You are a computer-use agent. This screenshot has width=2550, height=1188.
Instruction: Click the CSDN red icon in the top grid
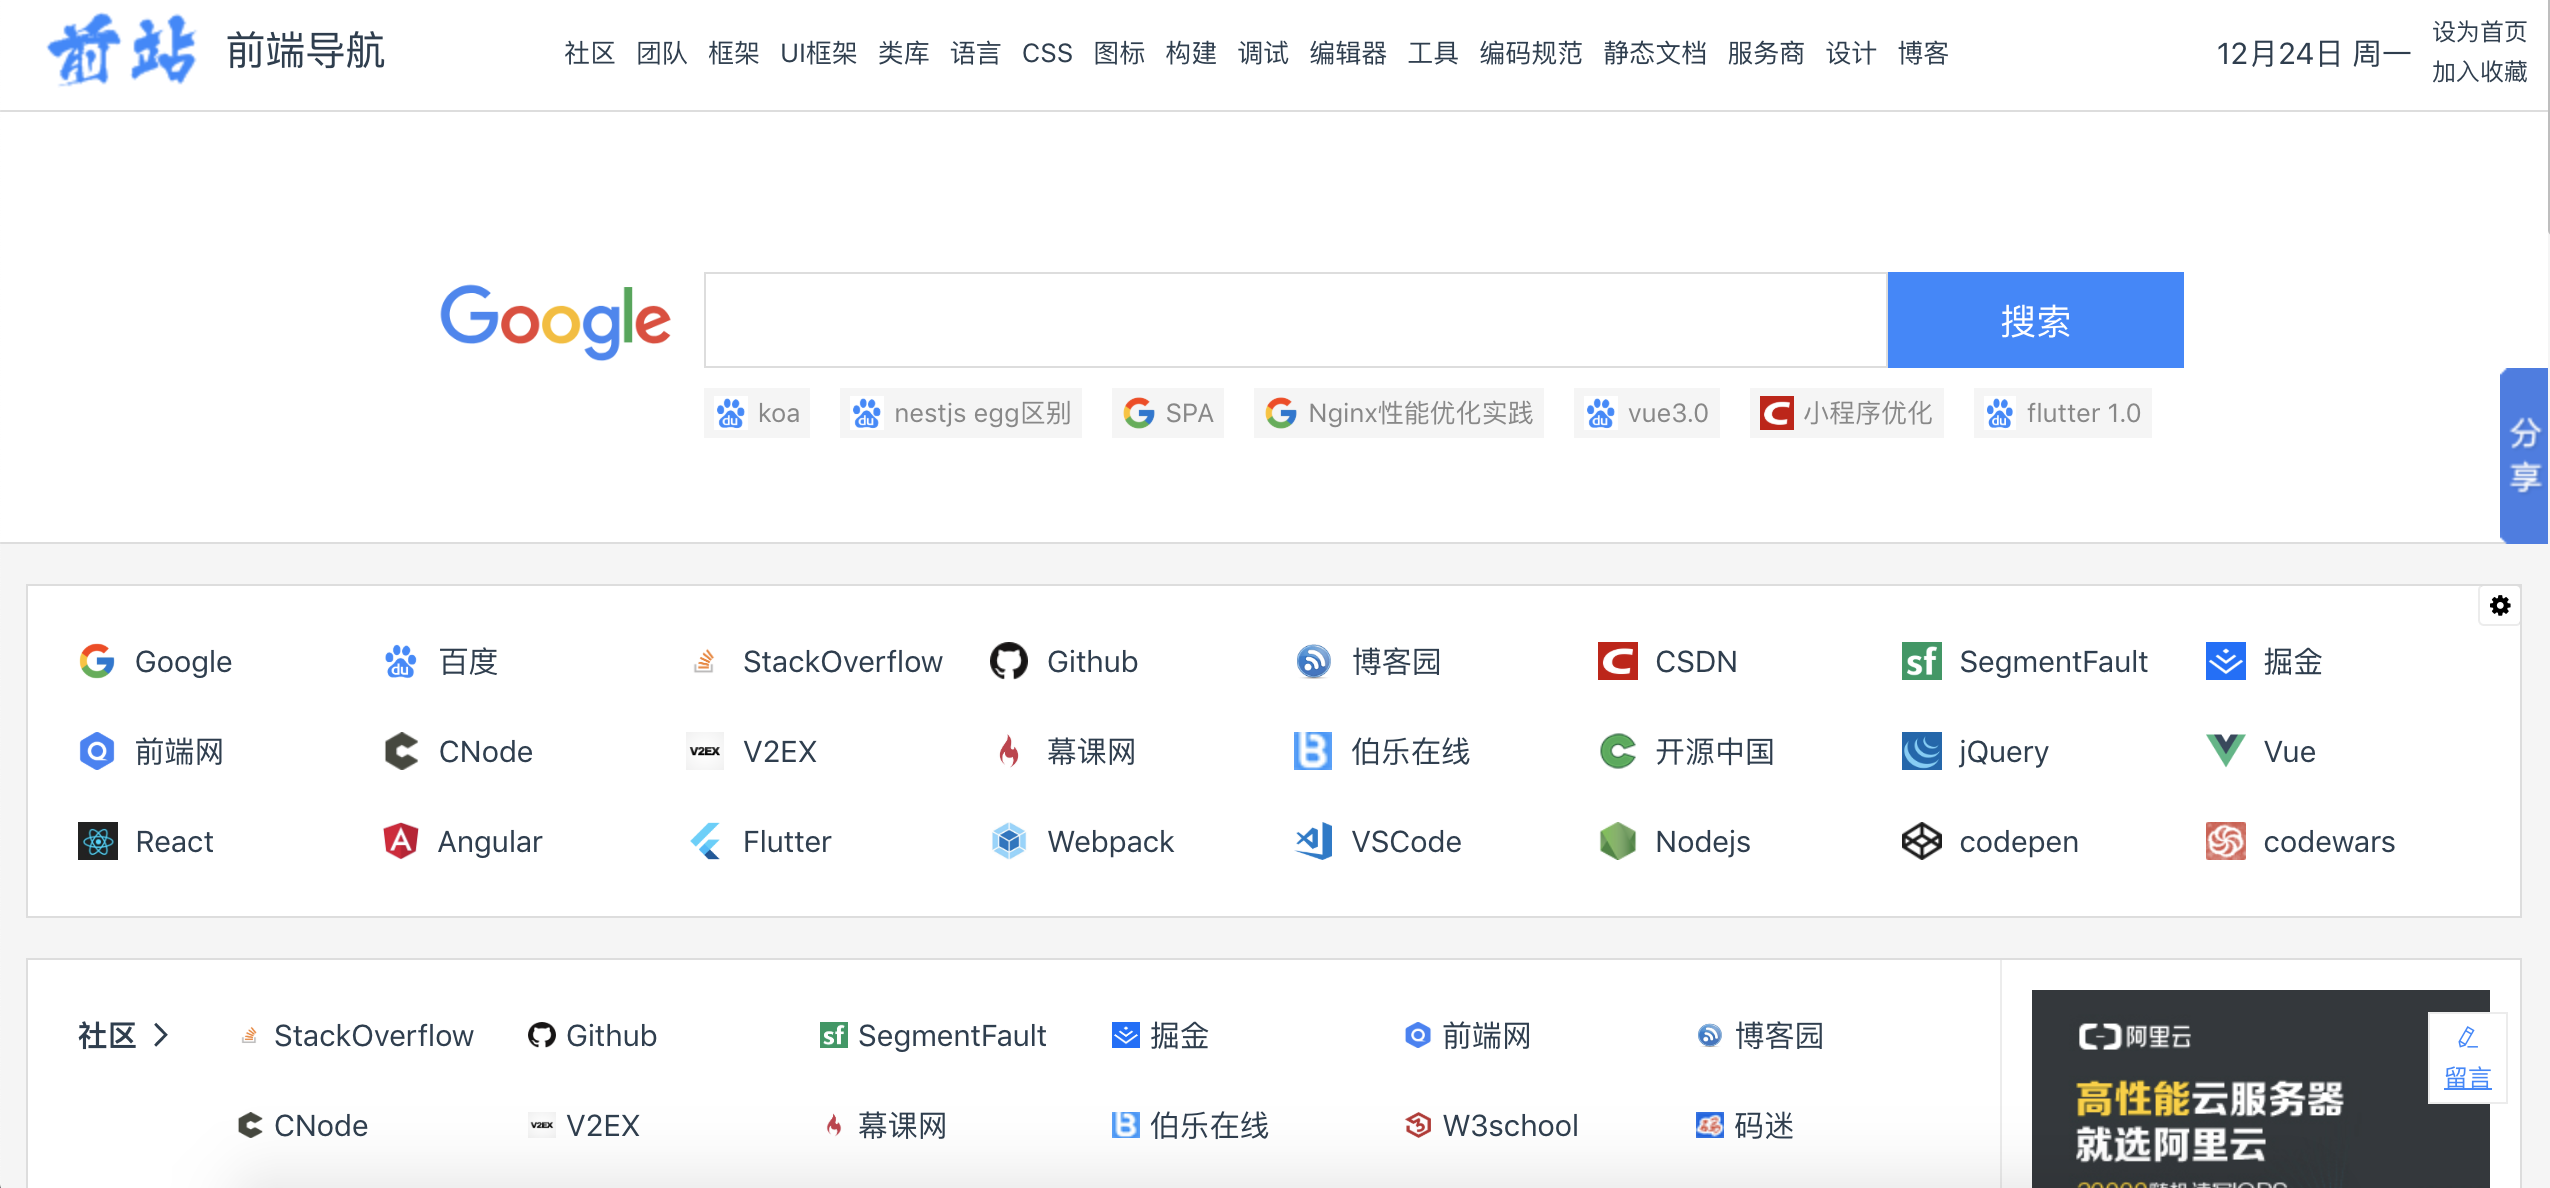[x=1617, y=661]
